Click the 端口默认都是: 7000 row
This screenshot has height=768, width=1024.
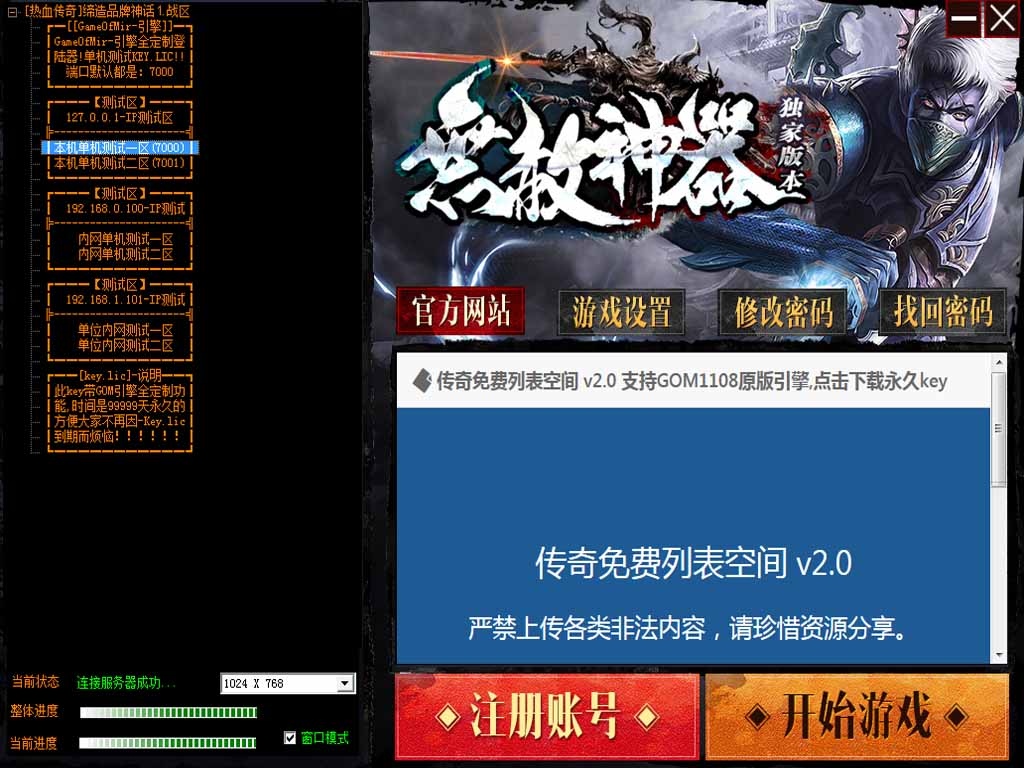[120, 72]
